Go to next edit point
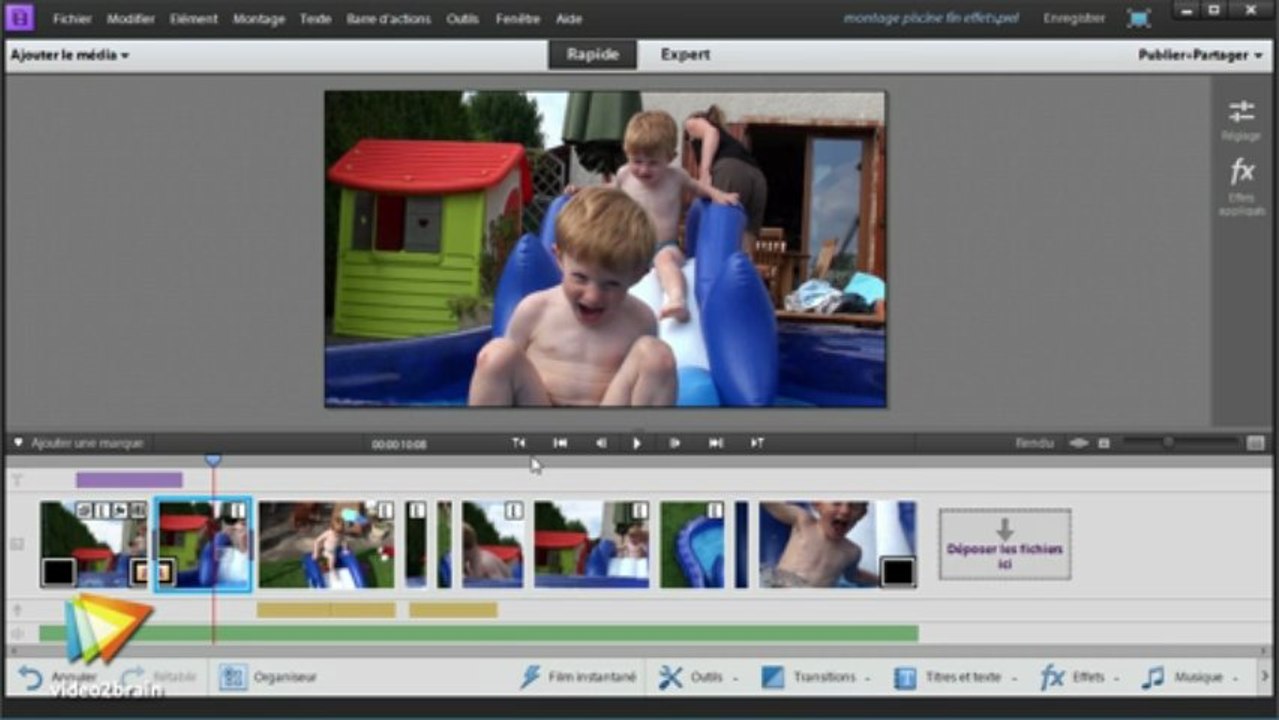Screen dimensions: 1279x720 (757, 443)
